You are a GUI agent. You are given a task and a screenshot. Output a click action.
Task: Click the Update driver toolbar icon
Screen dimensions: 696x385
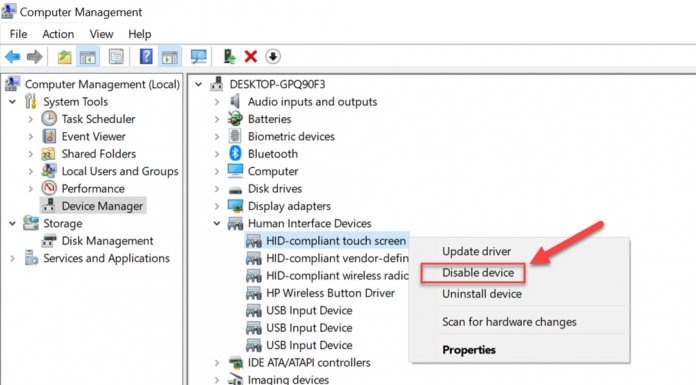[x=229, y=56]
